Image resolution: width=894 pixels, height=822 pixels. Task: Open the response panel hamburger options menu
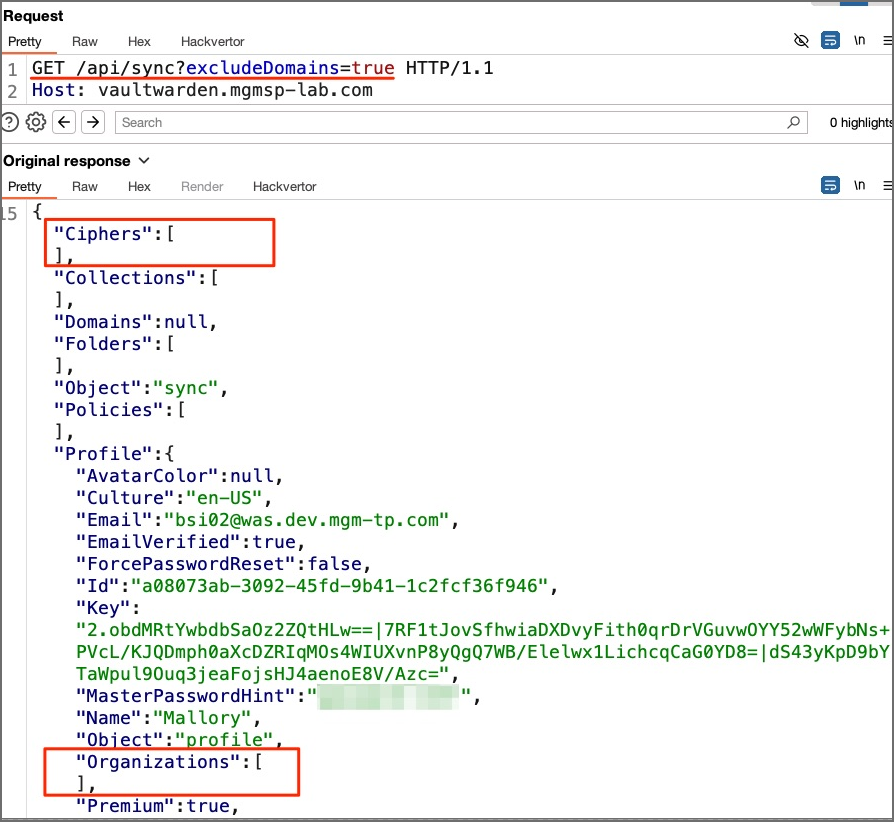click(x=887, y=186)
